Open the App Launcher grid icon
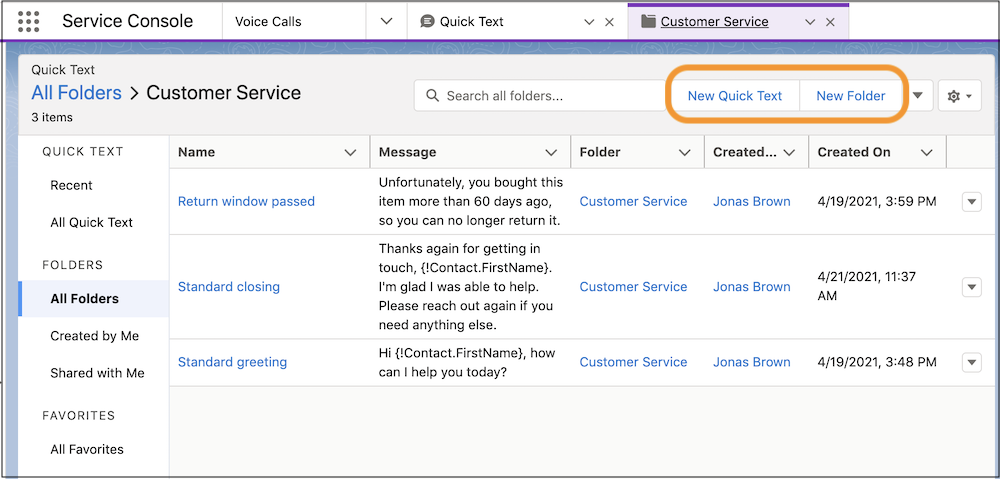Screen dimensions: 1000x479 click(29, 21)
